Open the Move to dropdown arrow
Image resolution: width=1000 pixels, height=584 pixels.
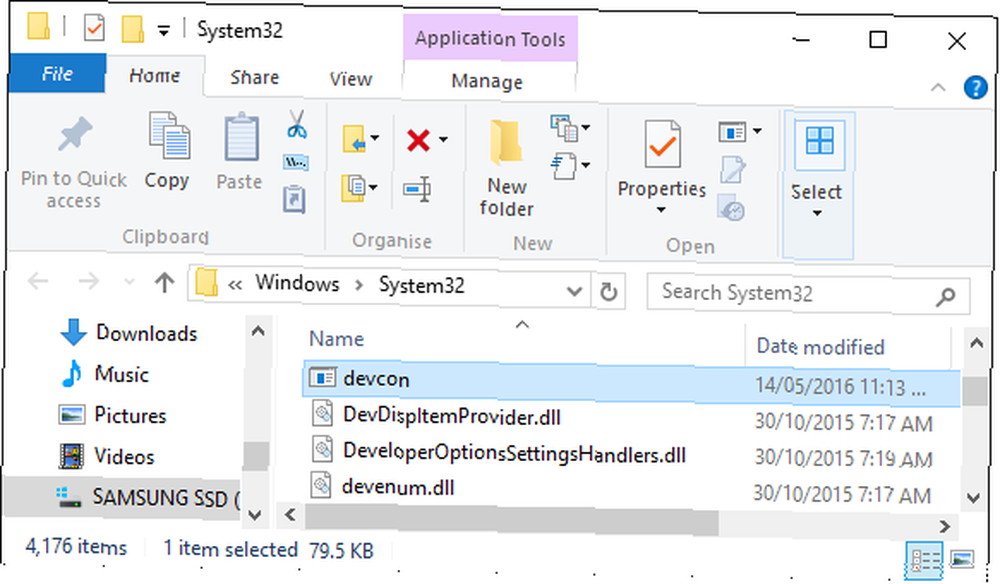375,138
